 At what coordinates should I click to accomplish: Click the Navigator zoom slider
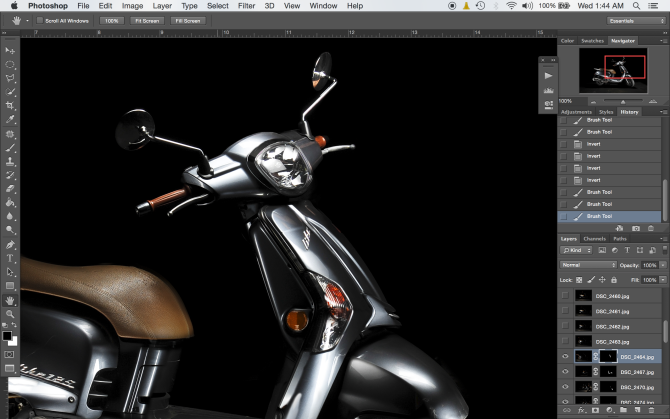pyautogui.click(x=624, y=101)
